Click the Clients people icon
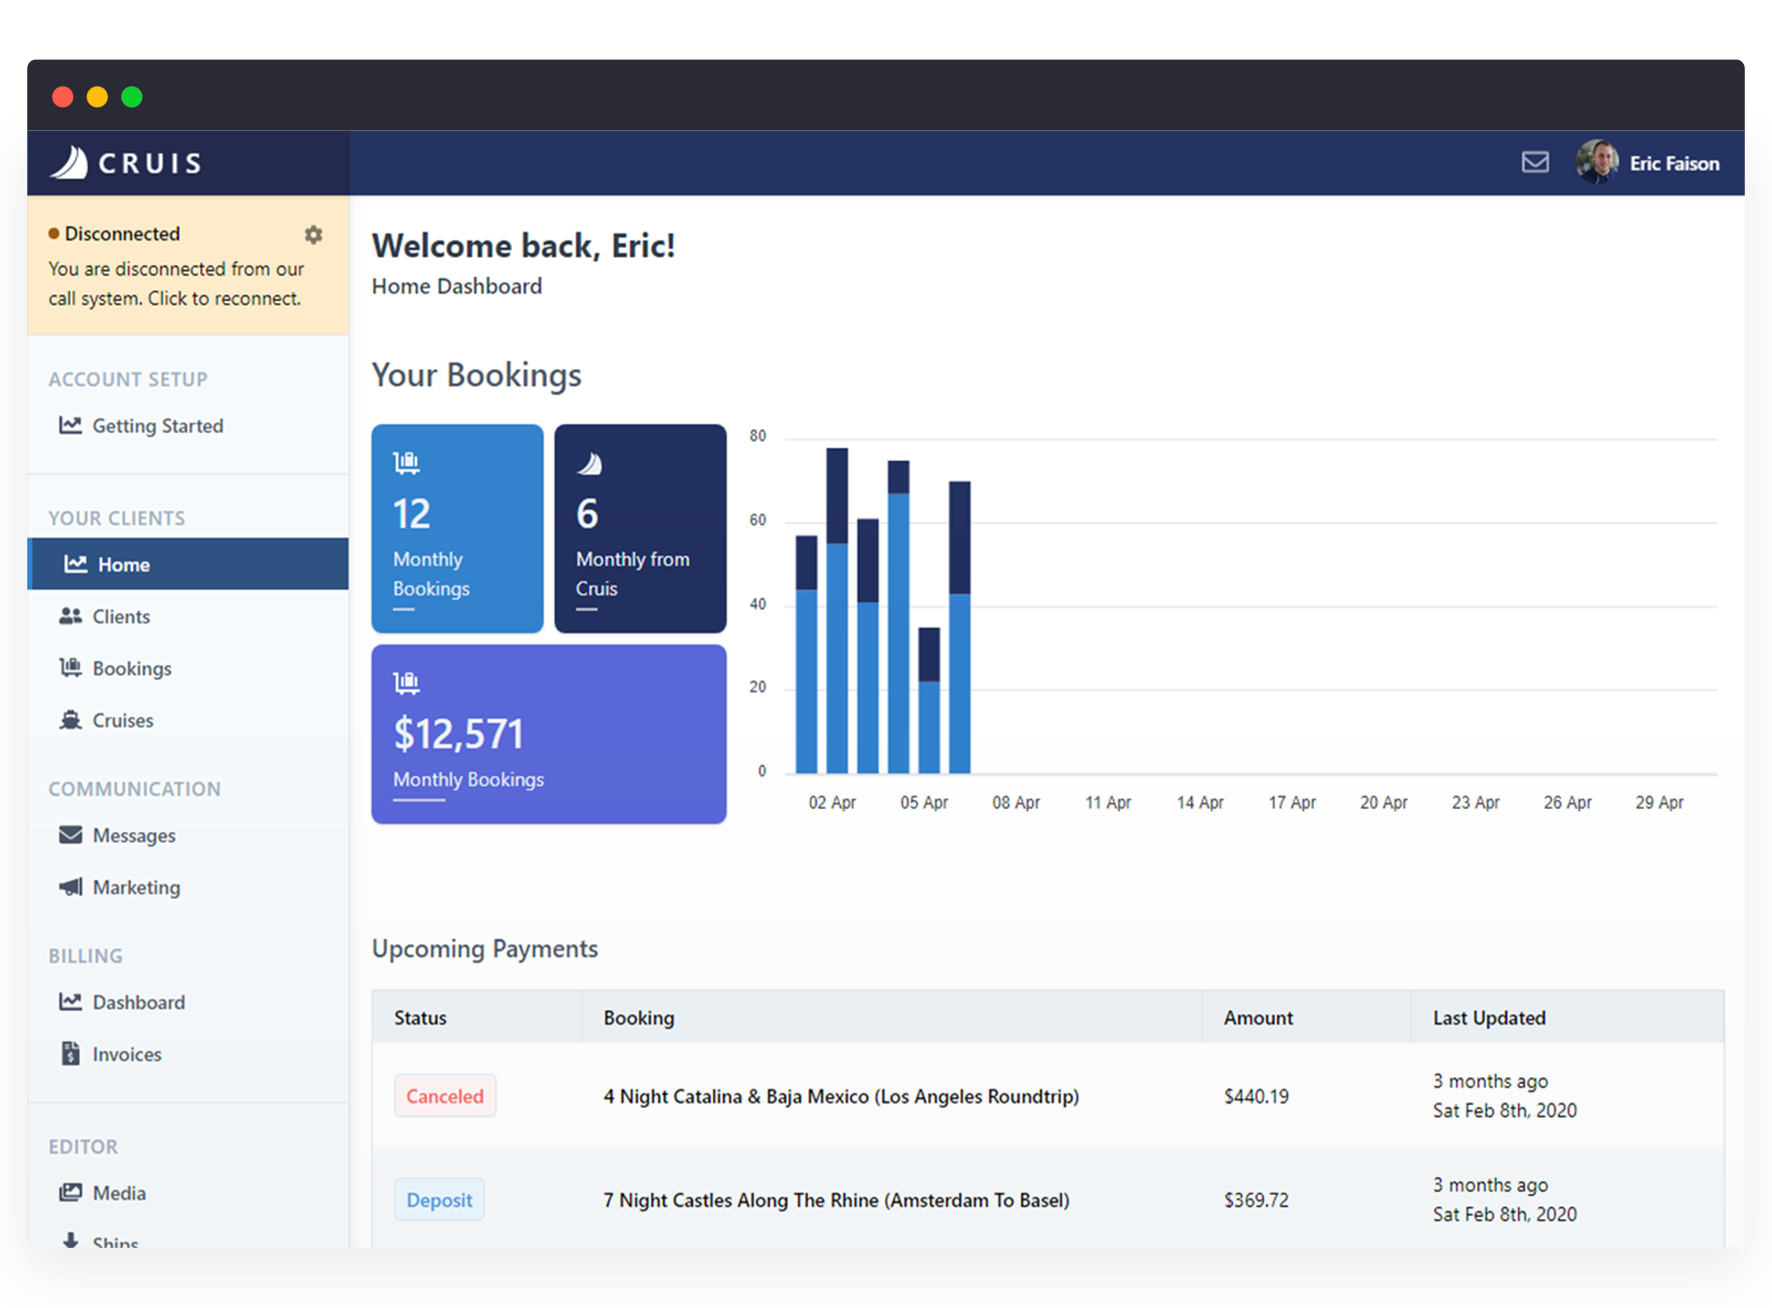The height and width of the screenshot is (1308, 1772). [70, 616]
